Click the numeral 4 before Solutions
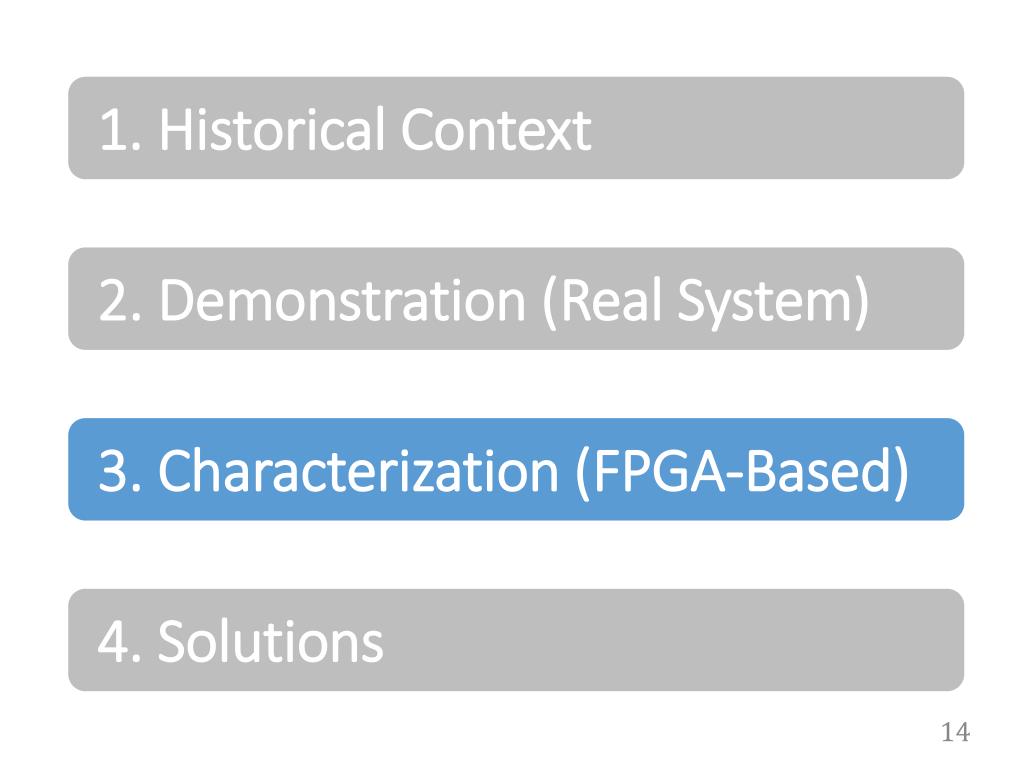The height and width of the screenshot is (768, 1024). pos(114,641)
